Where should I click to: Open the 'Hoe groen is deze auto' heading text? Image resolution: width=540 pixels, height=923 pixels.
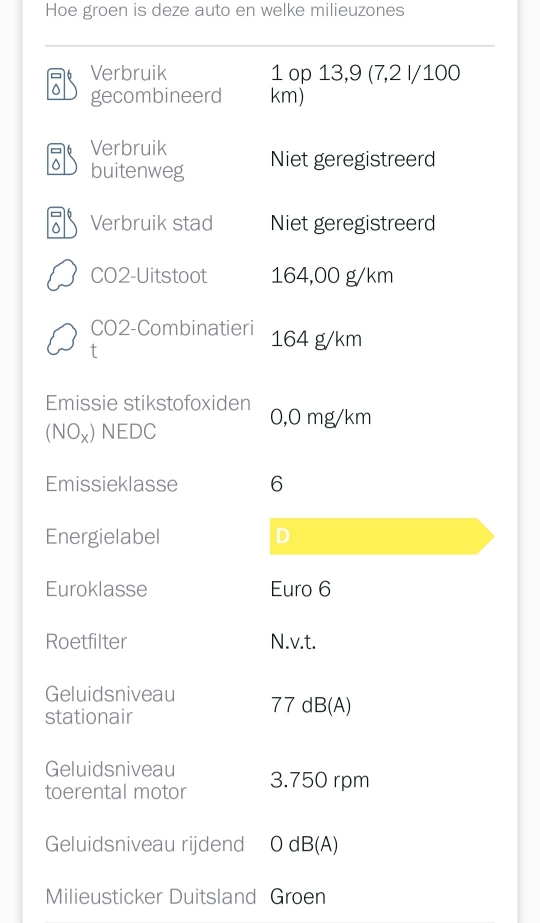click(225, 10)
